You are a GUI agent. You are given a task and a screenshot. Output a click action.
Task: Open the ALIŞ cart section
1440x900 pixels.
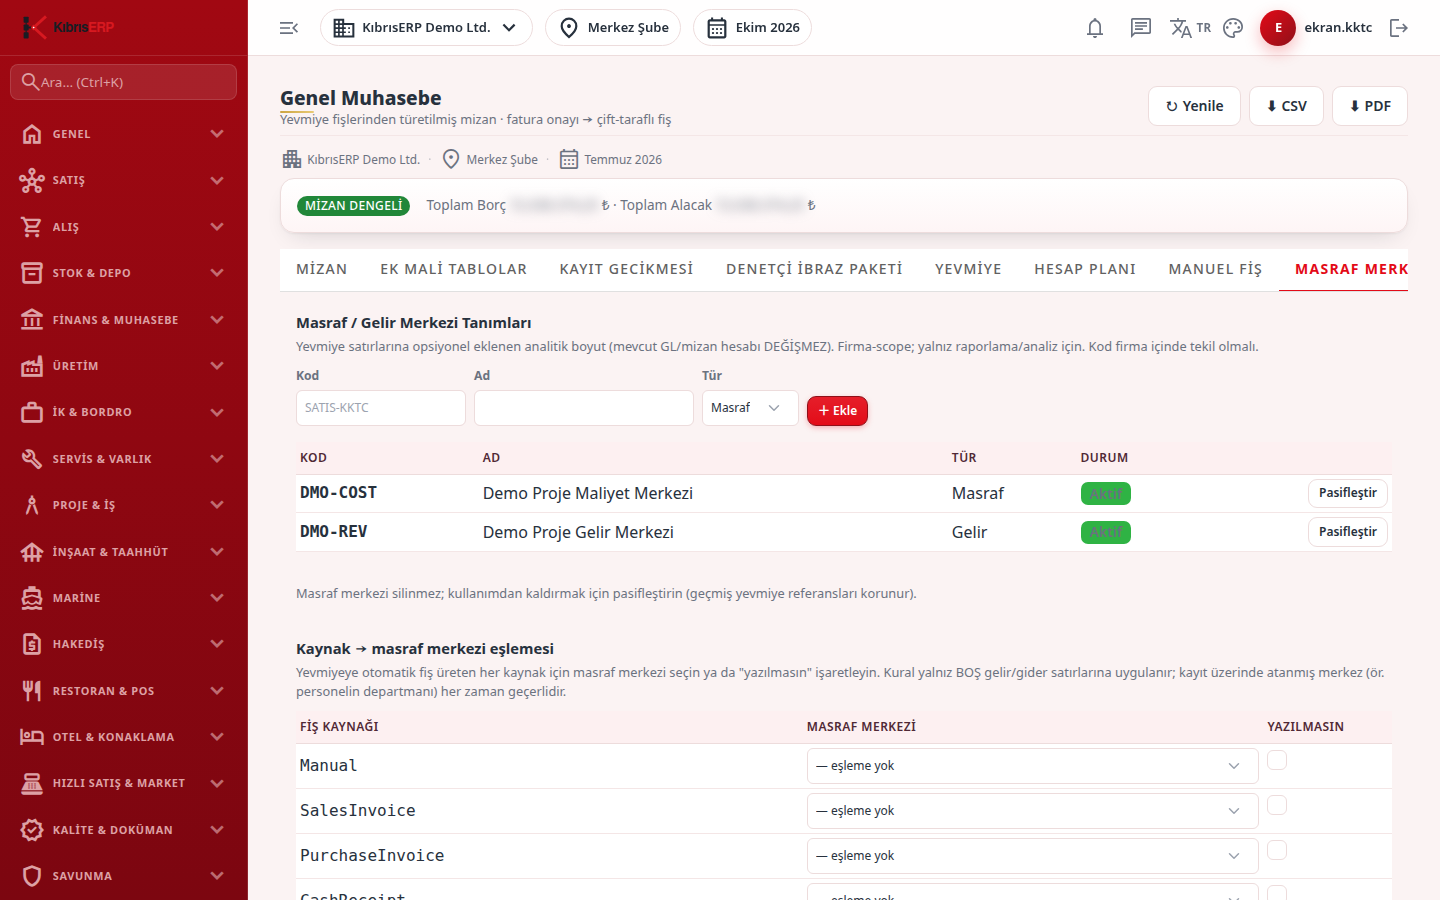(x=124, y=227)
